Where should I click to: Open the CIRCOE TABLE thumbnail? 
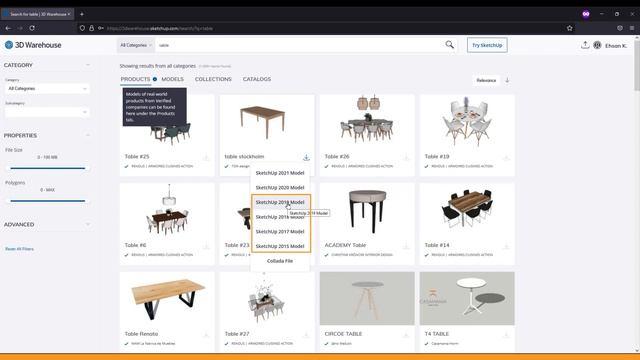[x=367, y=299]
